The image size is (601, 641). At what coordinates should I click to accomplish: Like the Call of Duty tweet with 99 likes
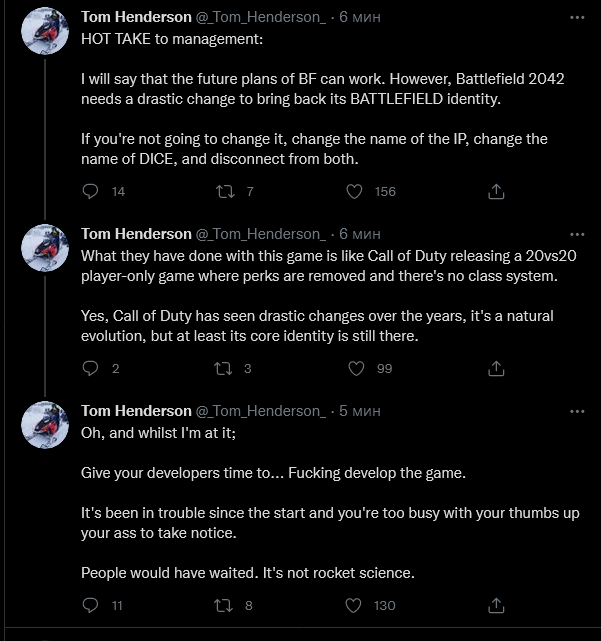point(355,368)
